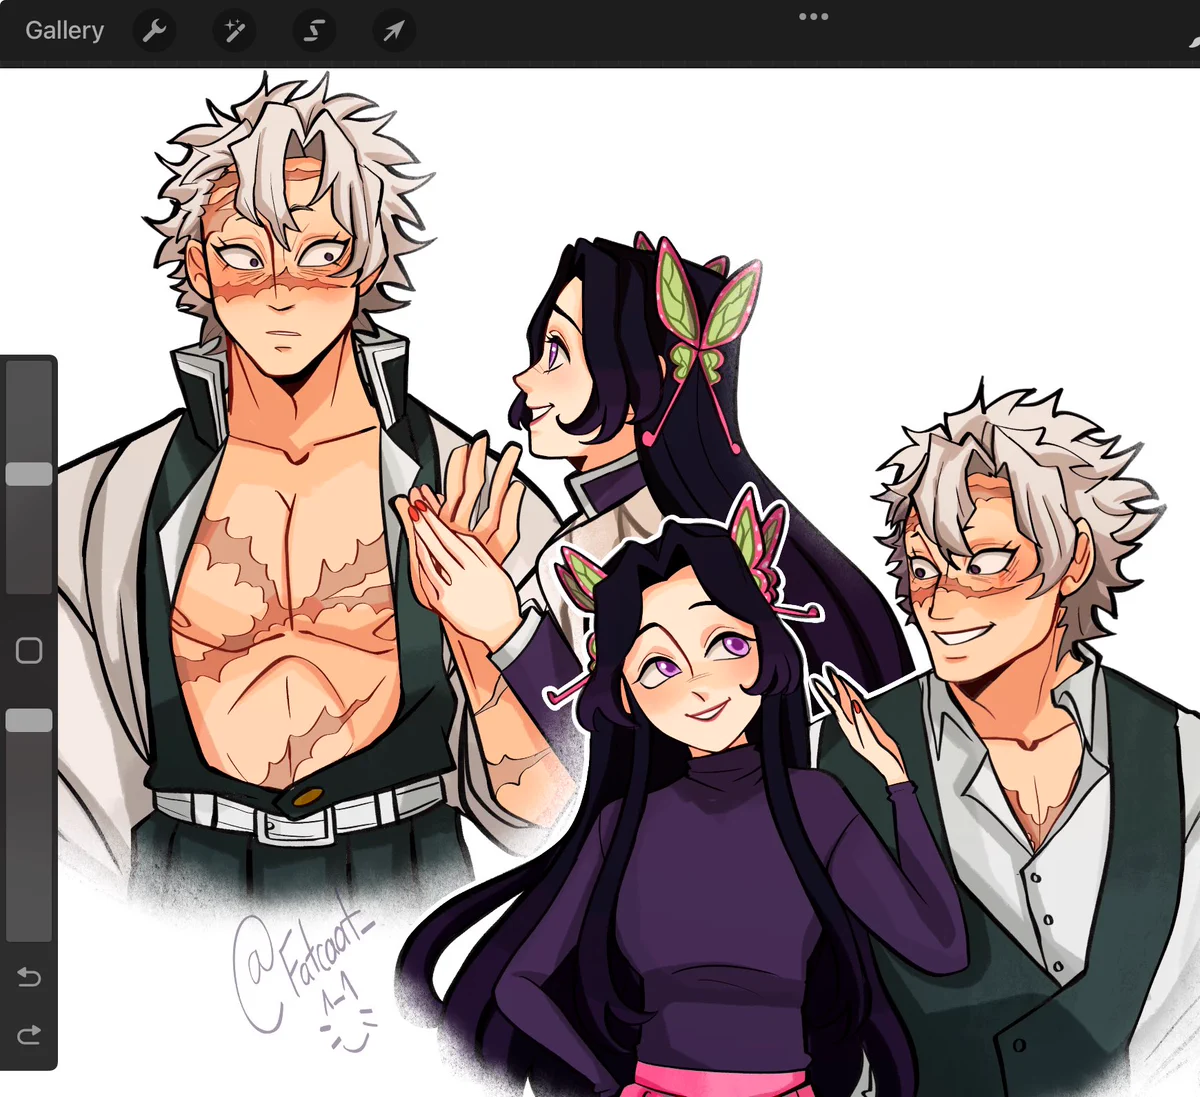Image resolution: width=1200 pixels, height=1097 pixels.
Task: Redo the last undone stroke
Action: pyautogui.click(x=29, y=1034)
